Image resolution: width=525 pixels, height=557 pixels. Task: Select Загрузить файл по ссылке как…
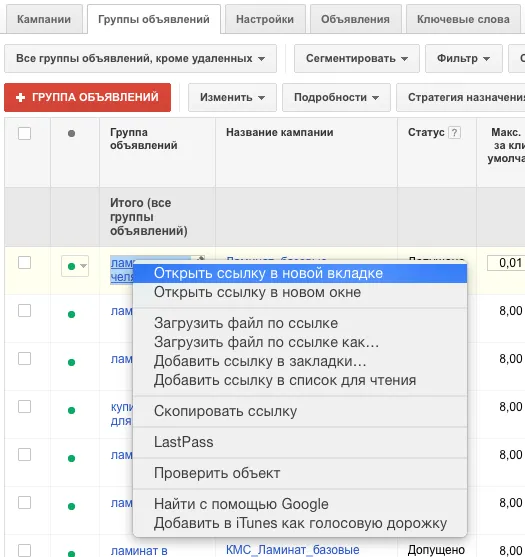tap(300, 342)
